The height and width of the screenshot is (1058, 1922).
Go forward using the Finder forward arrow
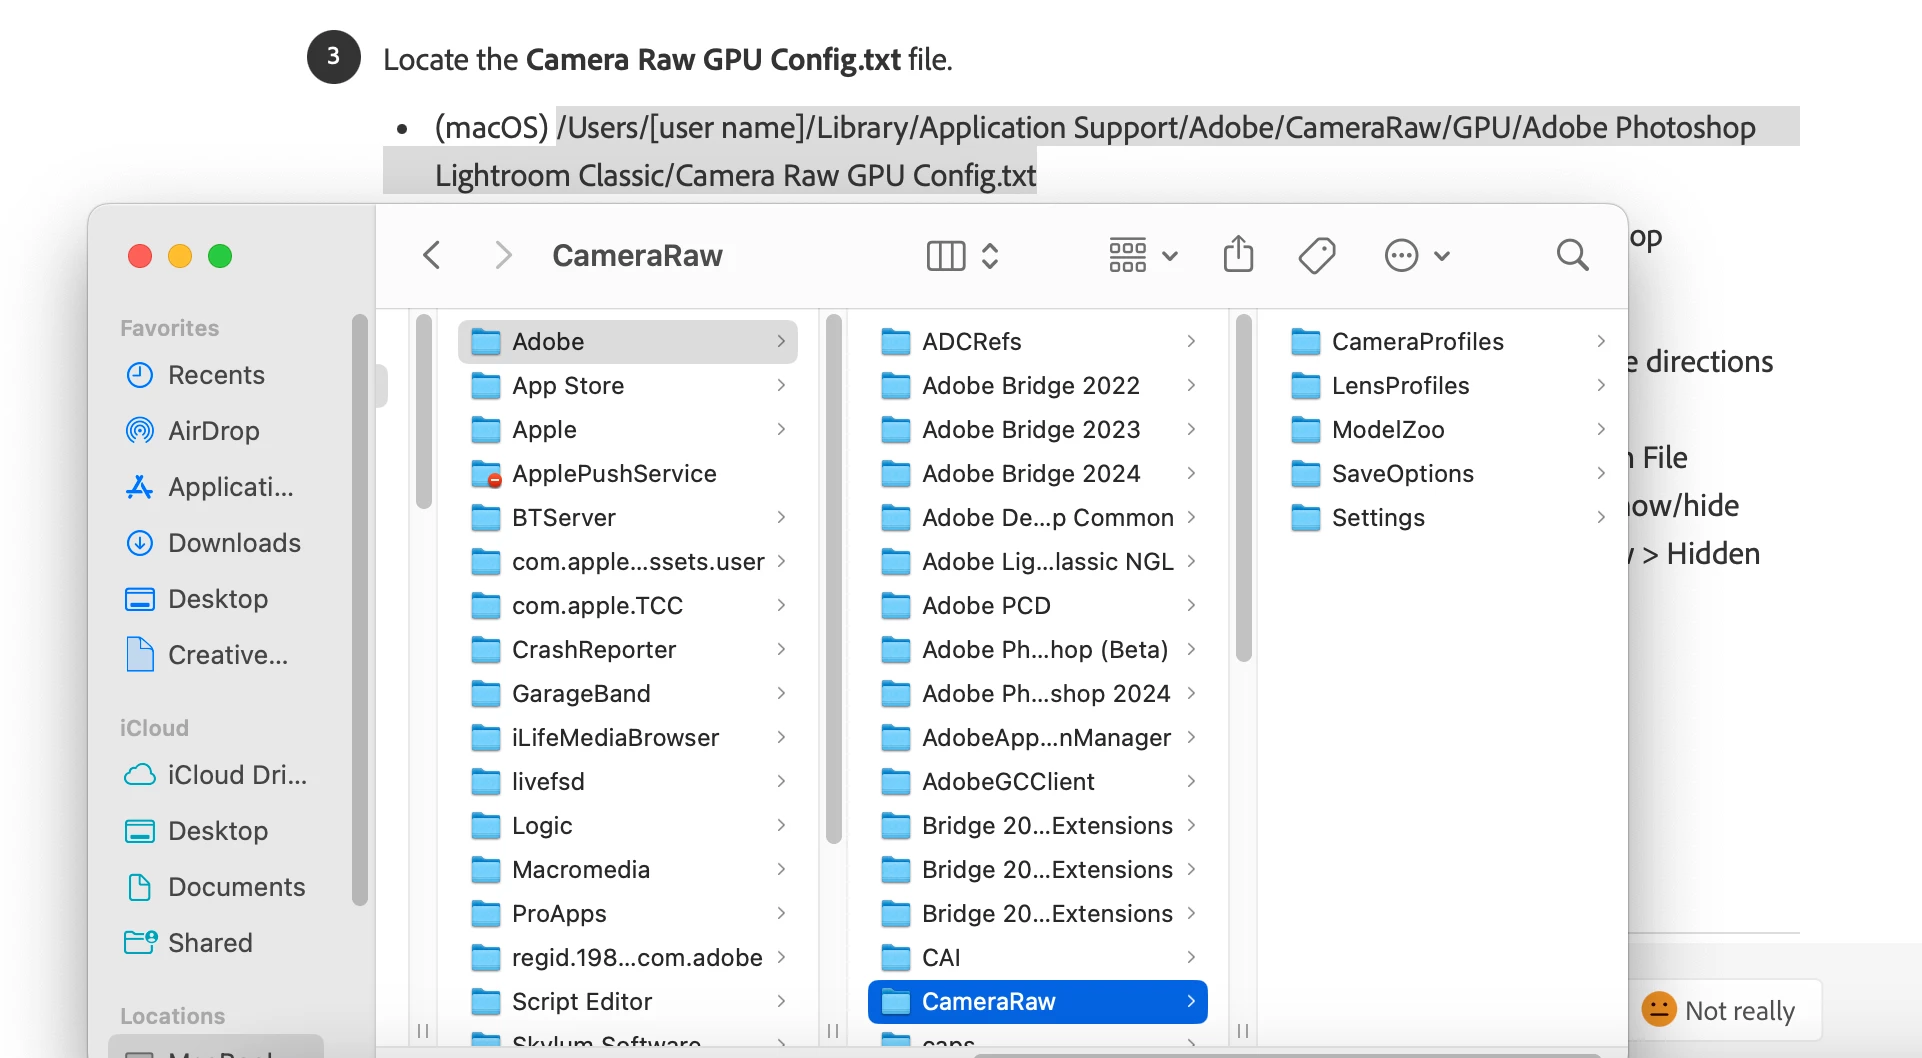(x=503, y=255)
